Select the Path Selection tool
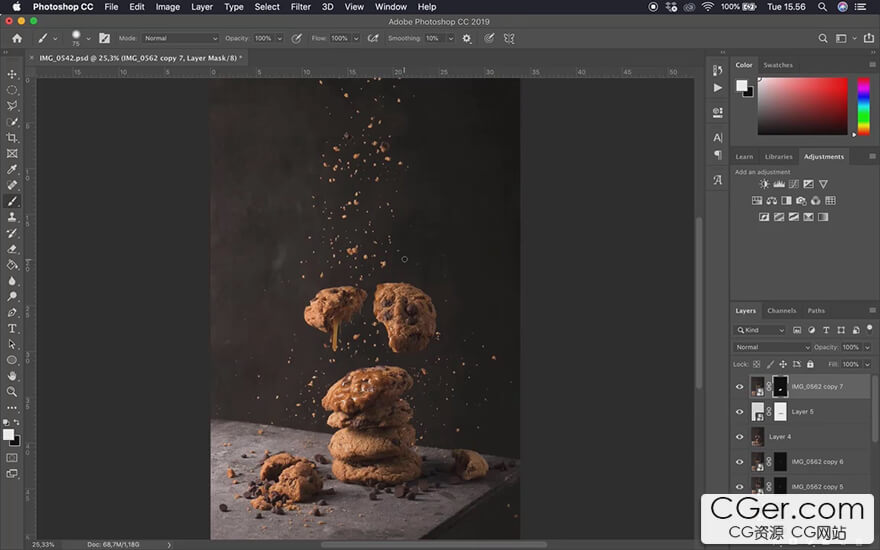The width and height of the screenshot is (880, 550). coord(12,344)
